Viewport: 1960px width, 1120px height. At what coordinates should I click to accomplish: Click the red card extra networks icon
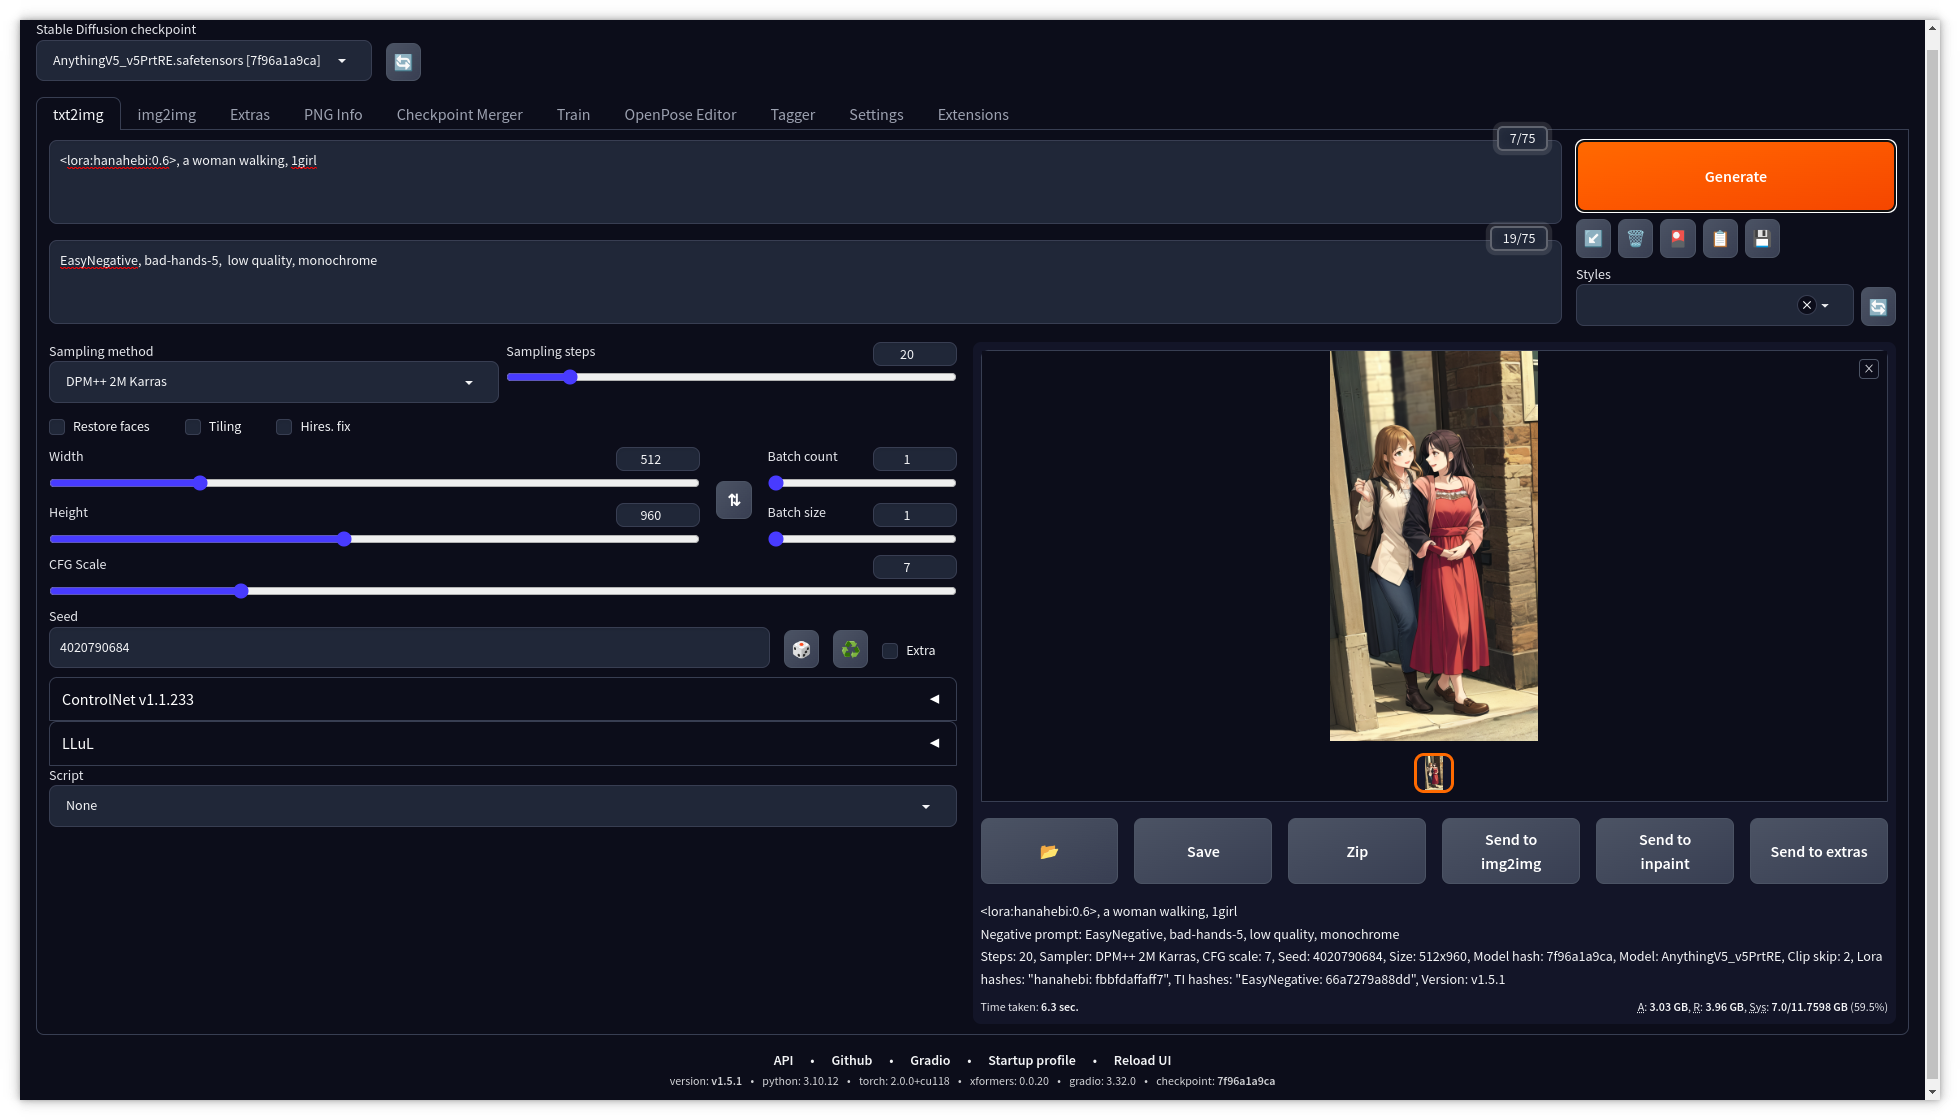tap(1677, 239)
